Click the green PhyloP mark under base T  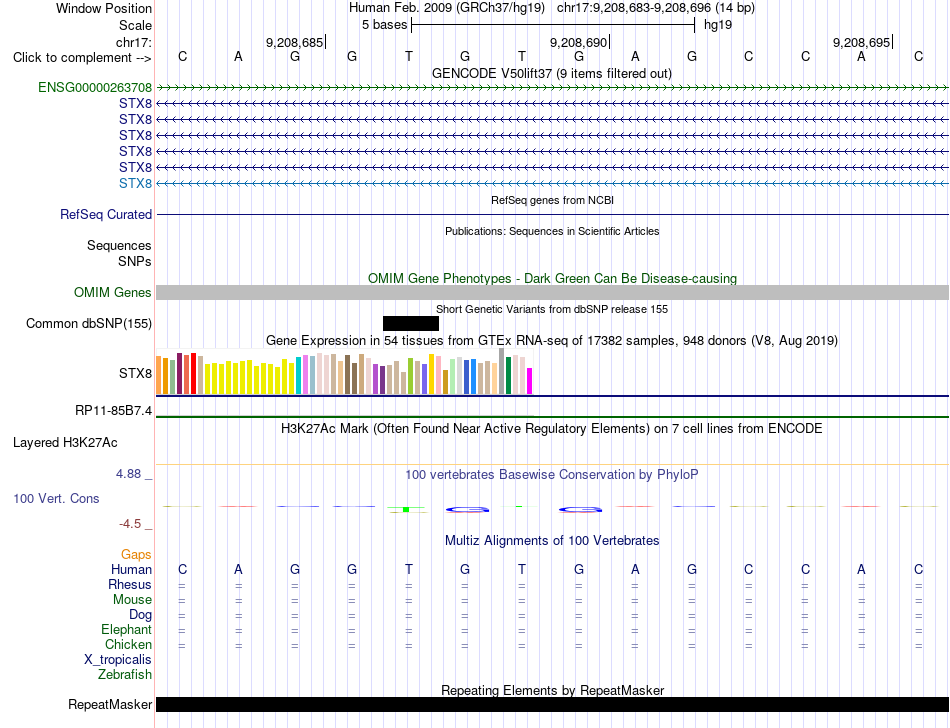[407, 509]
